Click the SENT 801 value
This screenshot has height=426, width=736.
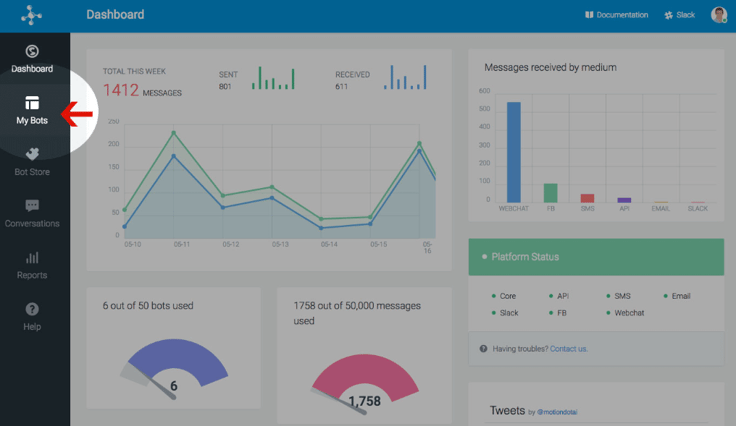pos(225,86)
